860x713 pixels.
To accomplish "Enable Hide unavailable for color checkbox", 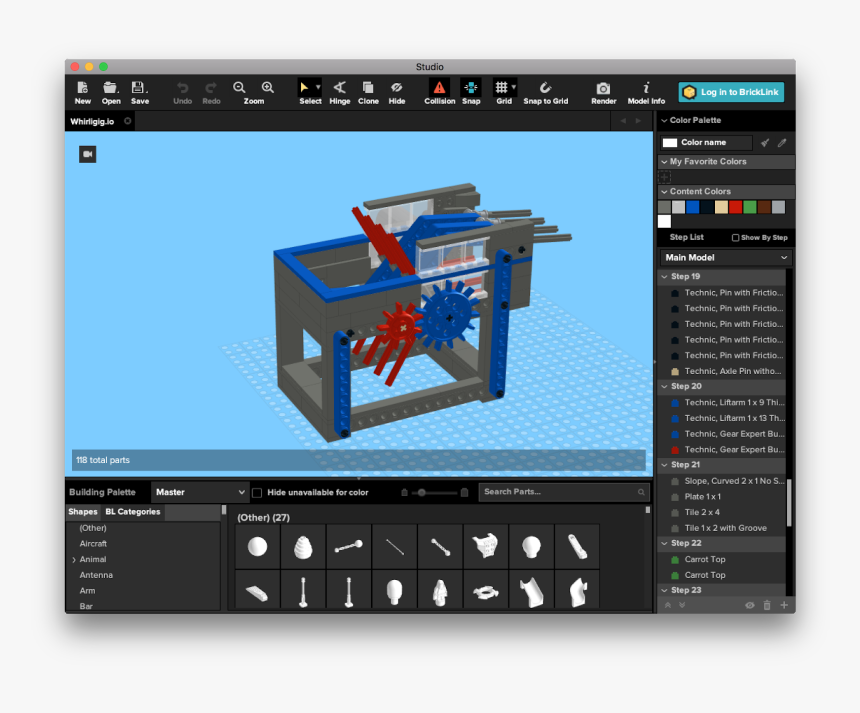I will (x=257, y=492).
